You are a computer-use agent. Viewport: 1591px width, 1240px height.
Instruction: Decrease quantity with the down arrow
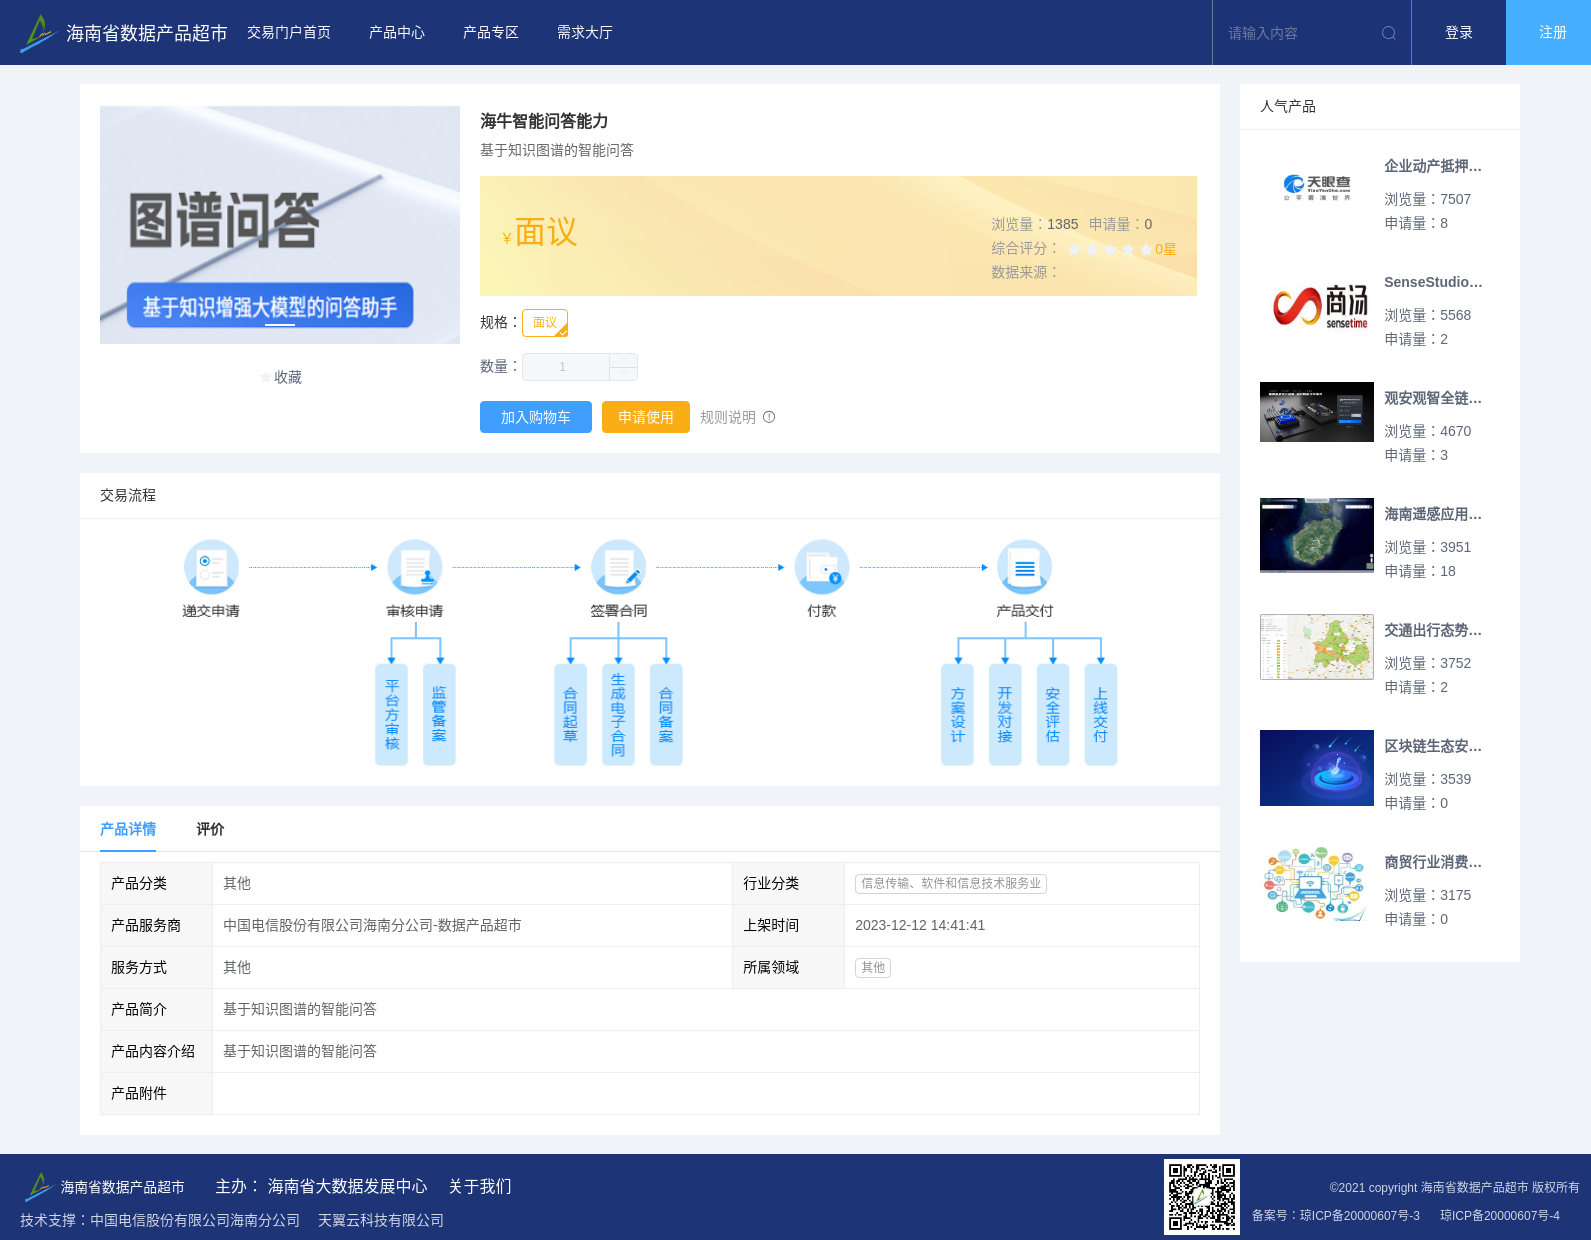pos(624,374)
